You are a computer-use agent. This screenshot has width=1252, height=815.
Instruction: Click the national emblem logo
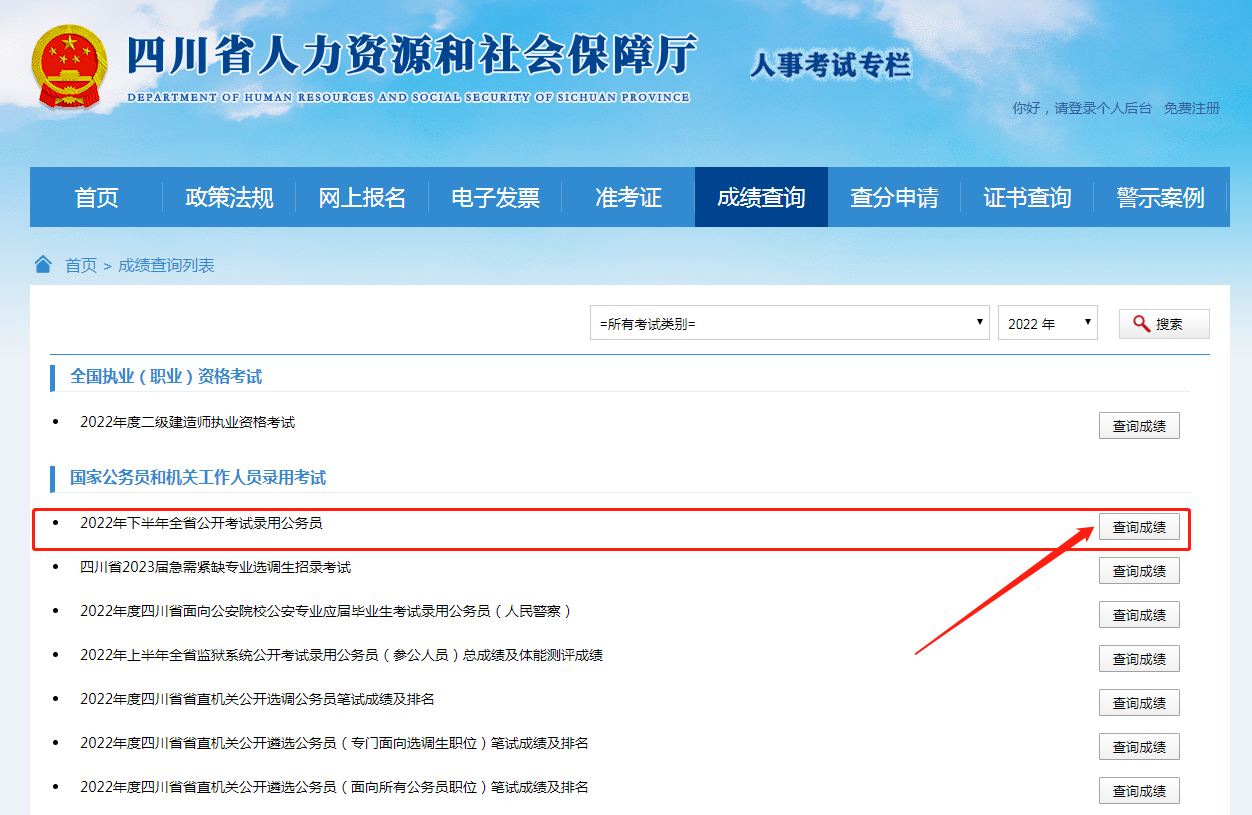(x=70, y=67)
